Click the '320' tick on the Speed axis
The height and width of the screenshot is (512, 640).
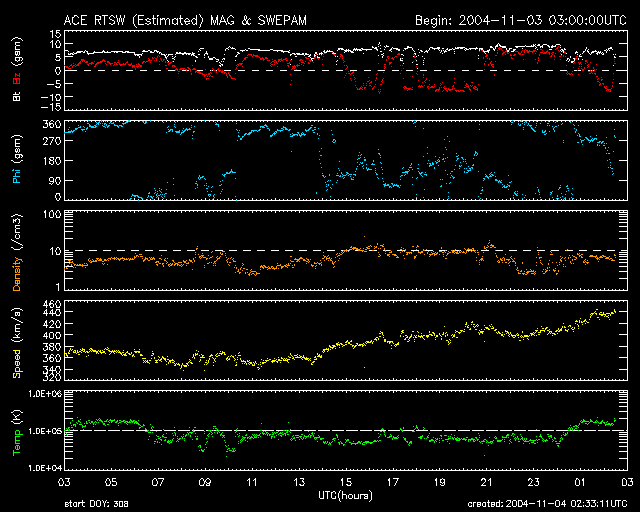pyautogui.click(x=52, y=378)
